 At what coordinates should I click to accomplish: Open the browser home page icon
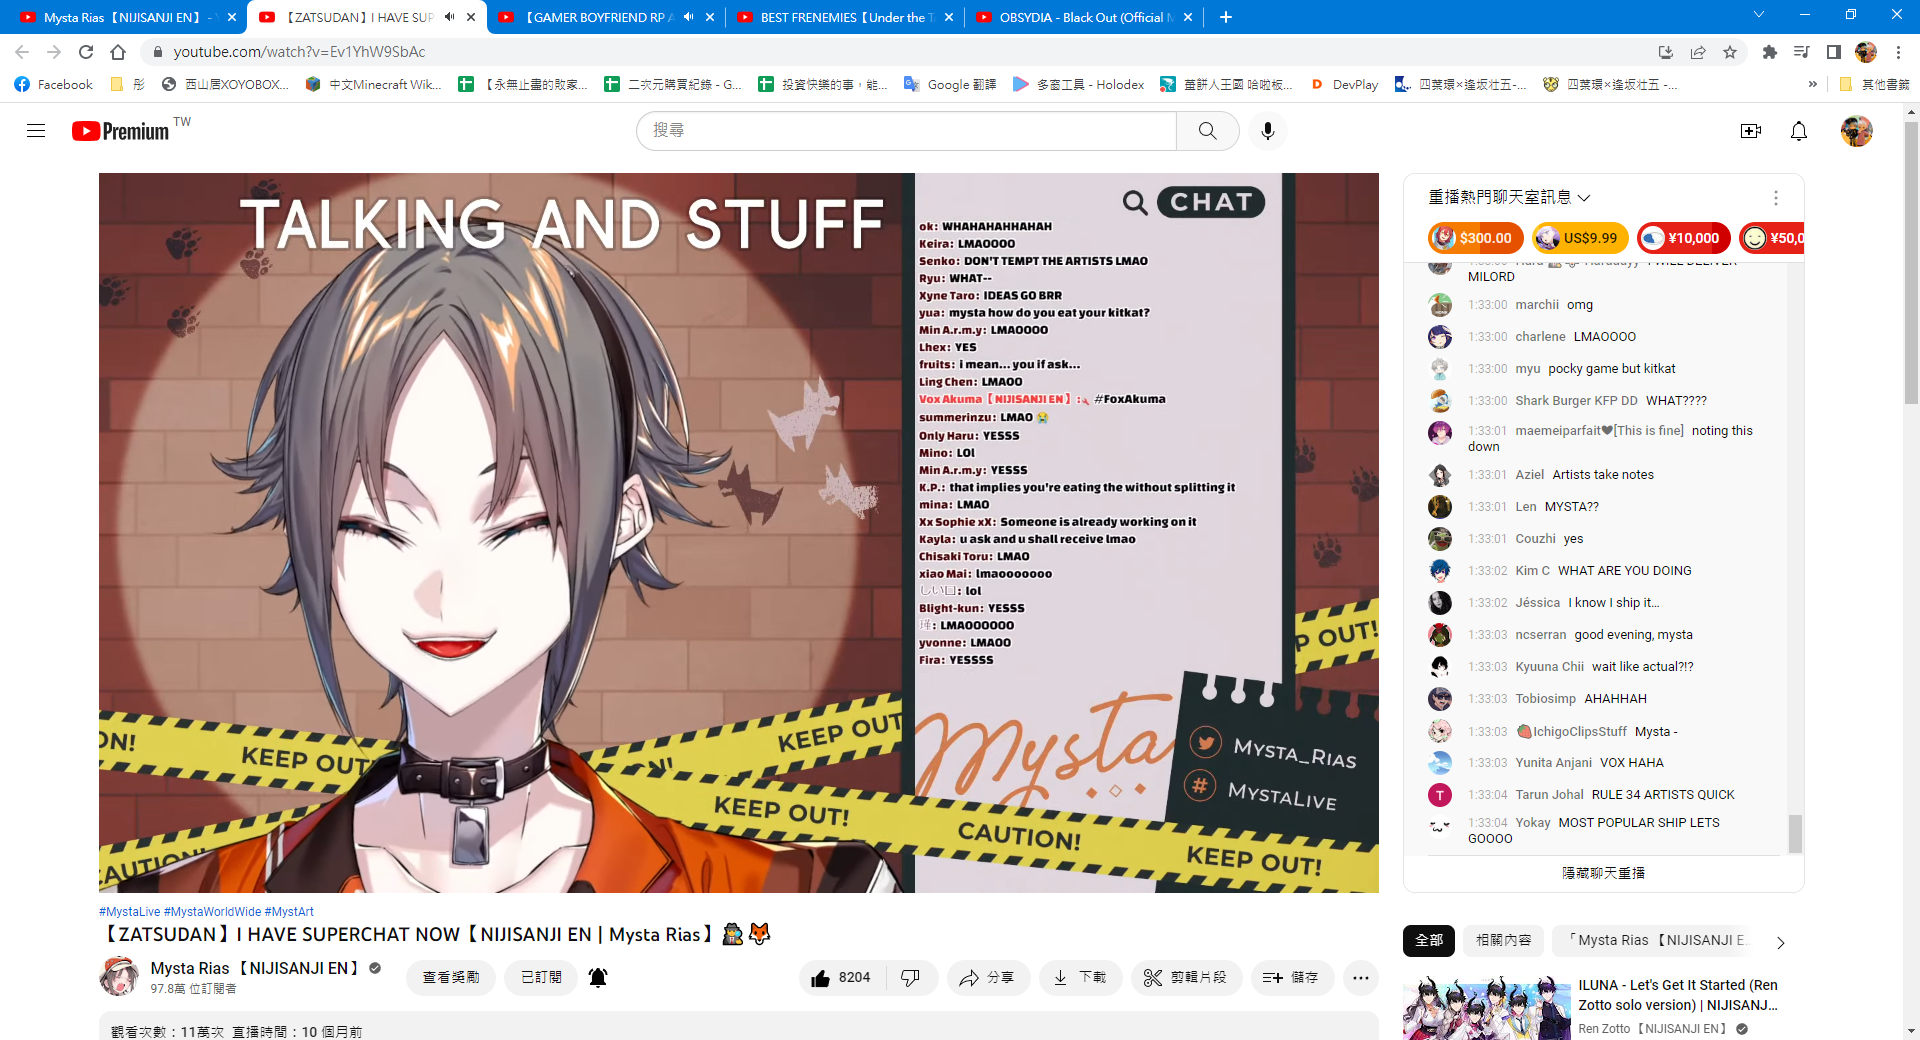click(x=118, y=52)
